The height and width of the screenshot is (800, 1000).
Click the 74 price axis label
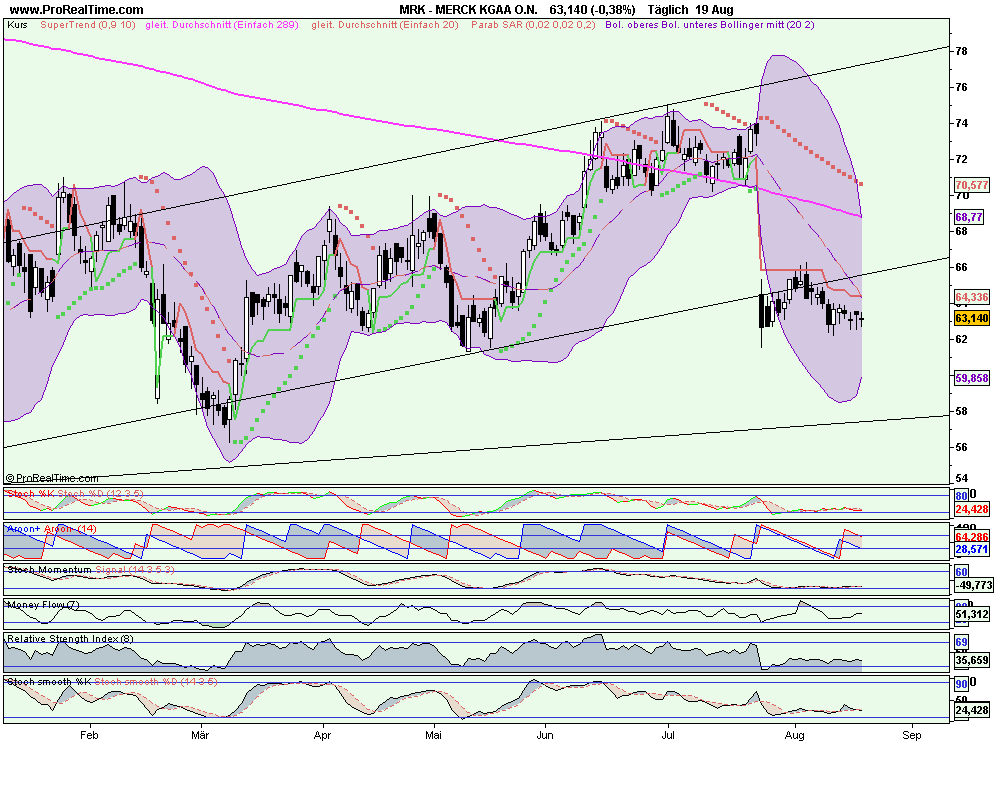[961, 123]
